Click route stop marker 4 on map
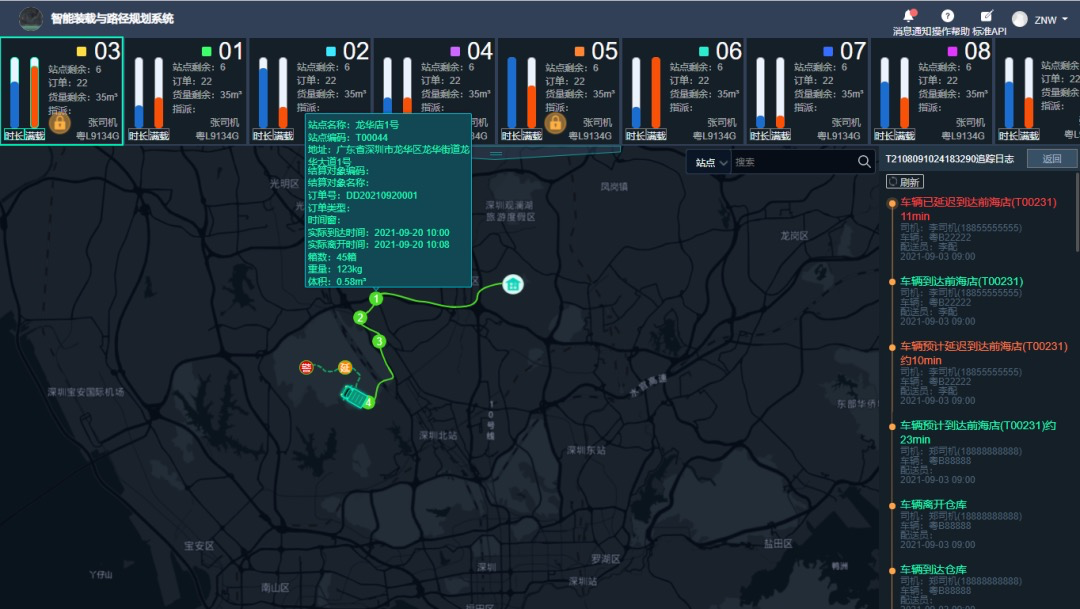Screen dimensions: 1080x609 coord(370,402)
